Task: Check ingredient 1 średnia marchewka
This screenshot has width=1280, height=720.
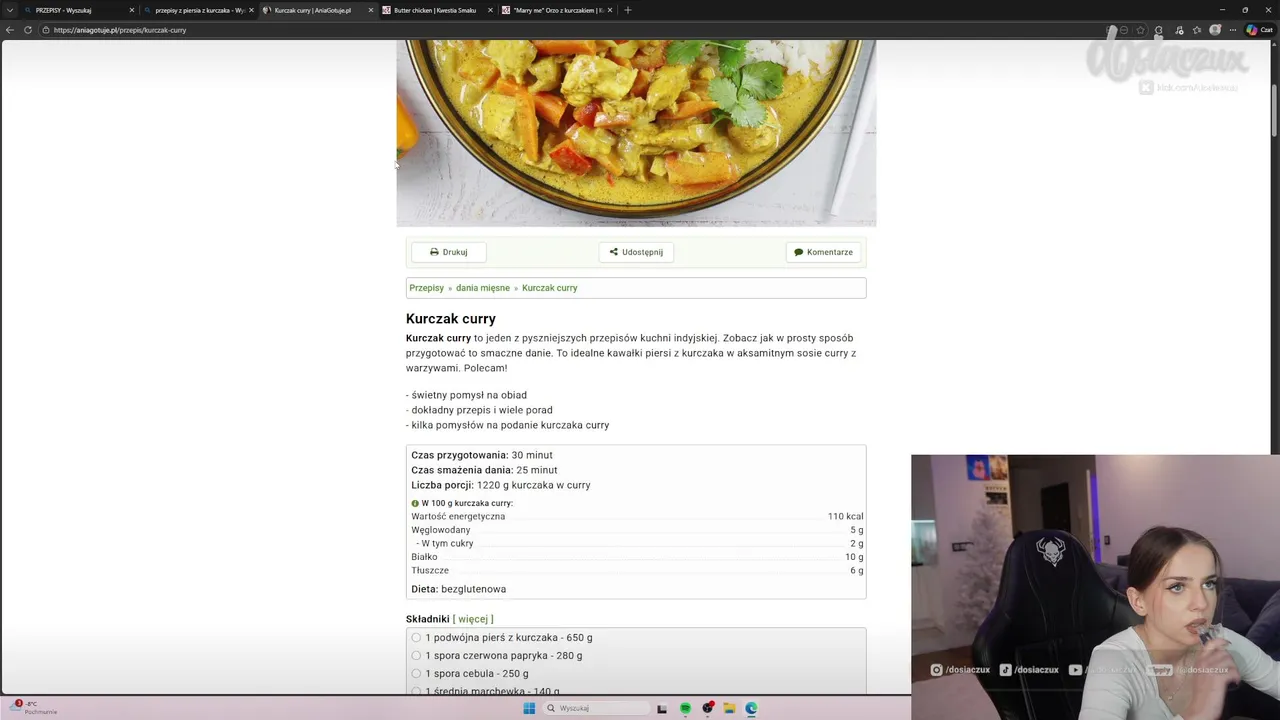Action: pos(416,691)
